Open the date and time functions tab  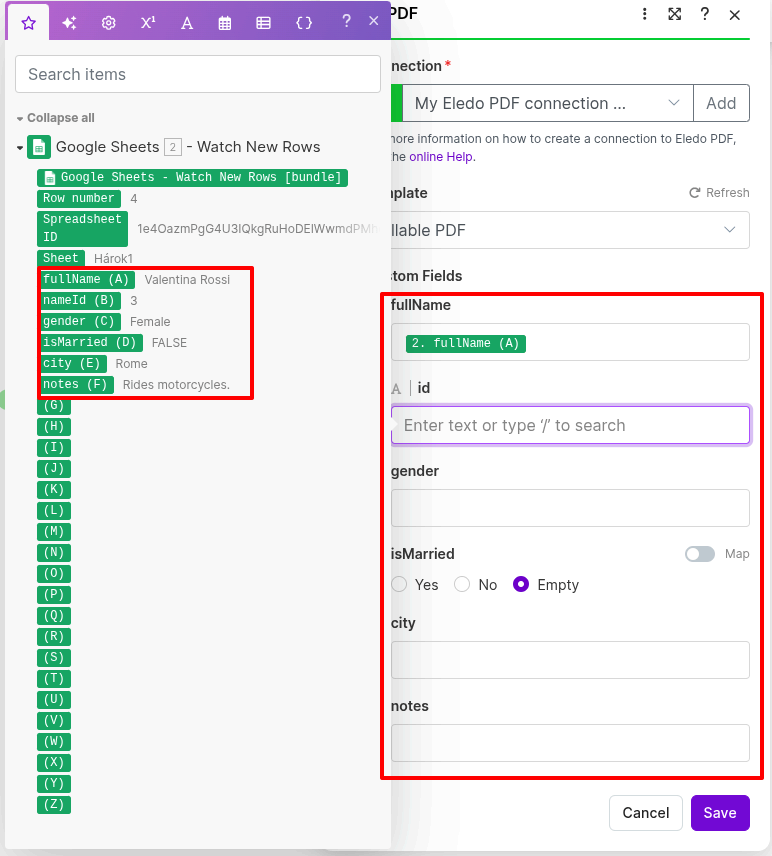[x=225, y=22]
